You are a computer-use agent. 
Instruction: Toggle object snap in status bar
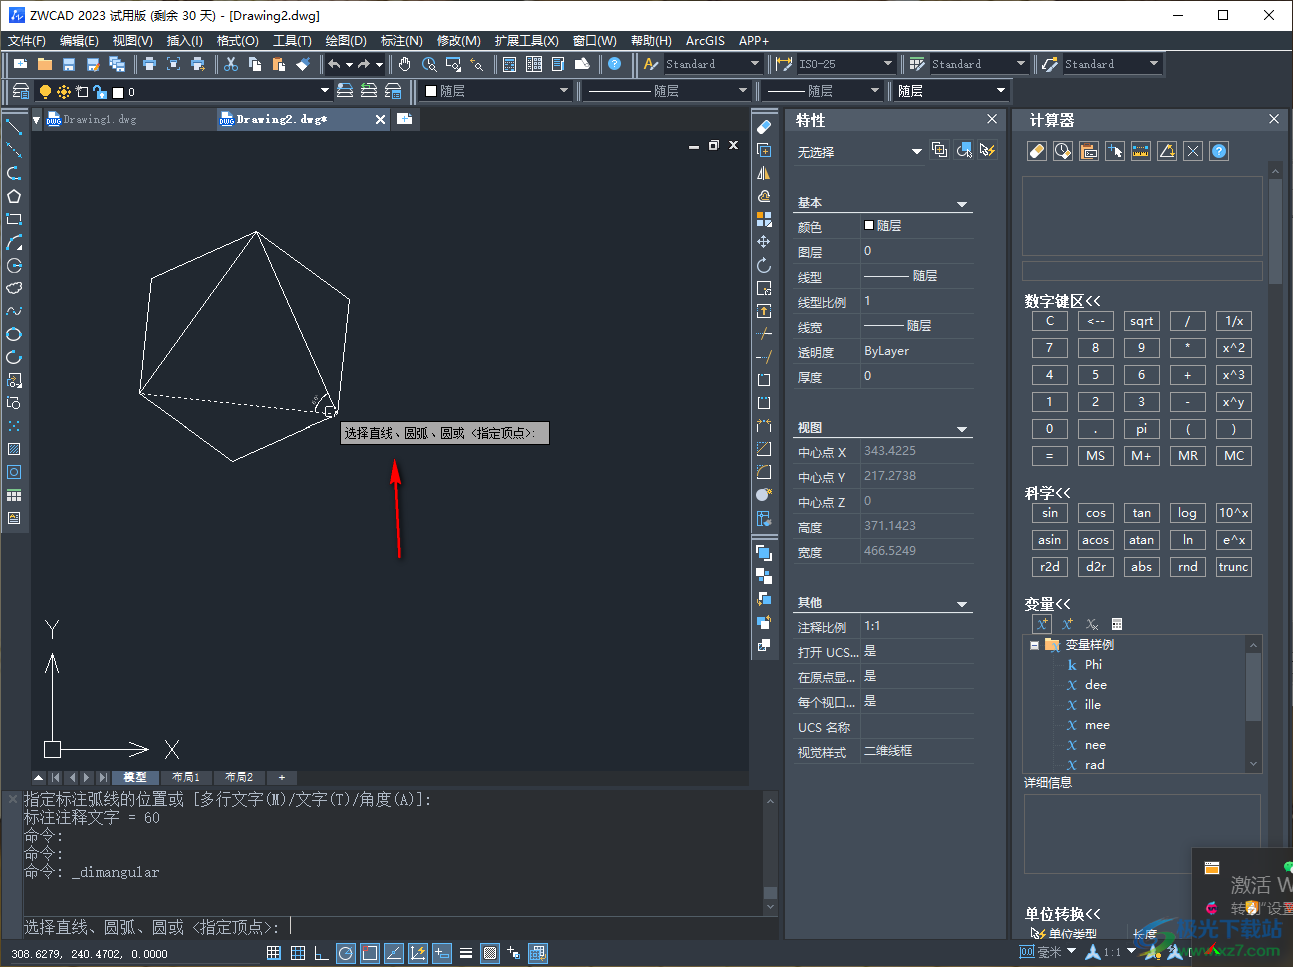[x=370, y=953]
